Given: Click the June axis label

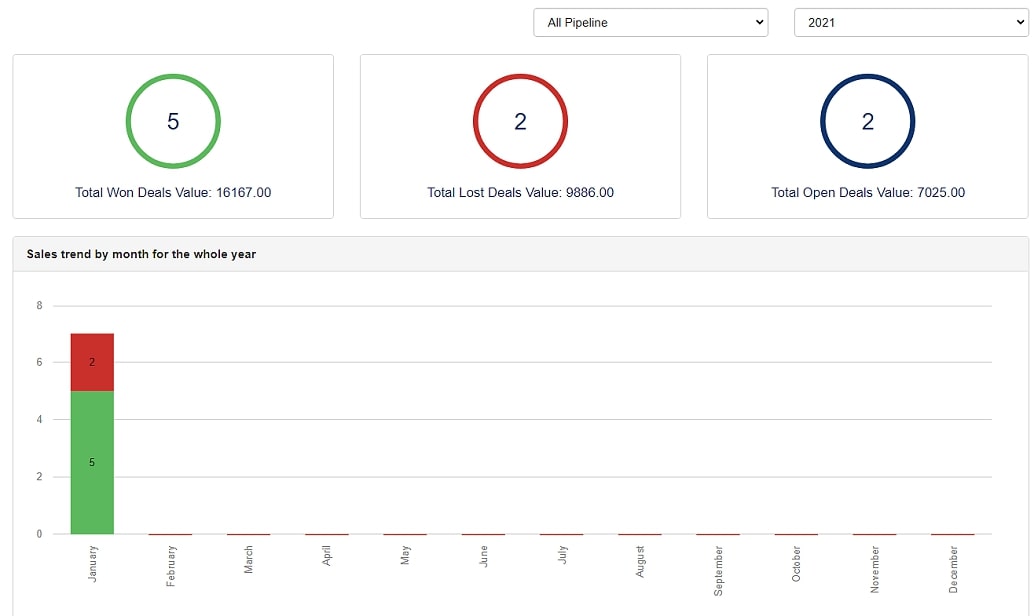Looking at the screenshot, I should [484, 557].
